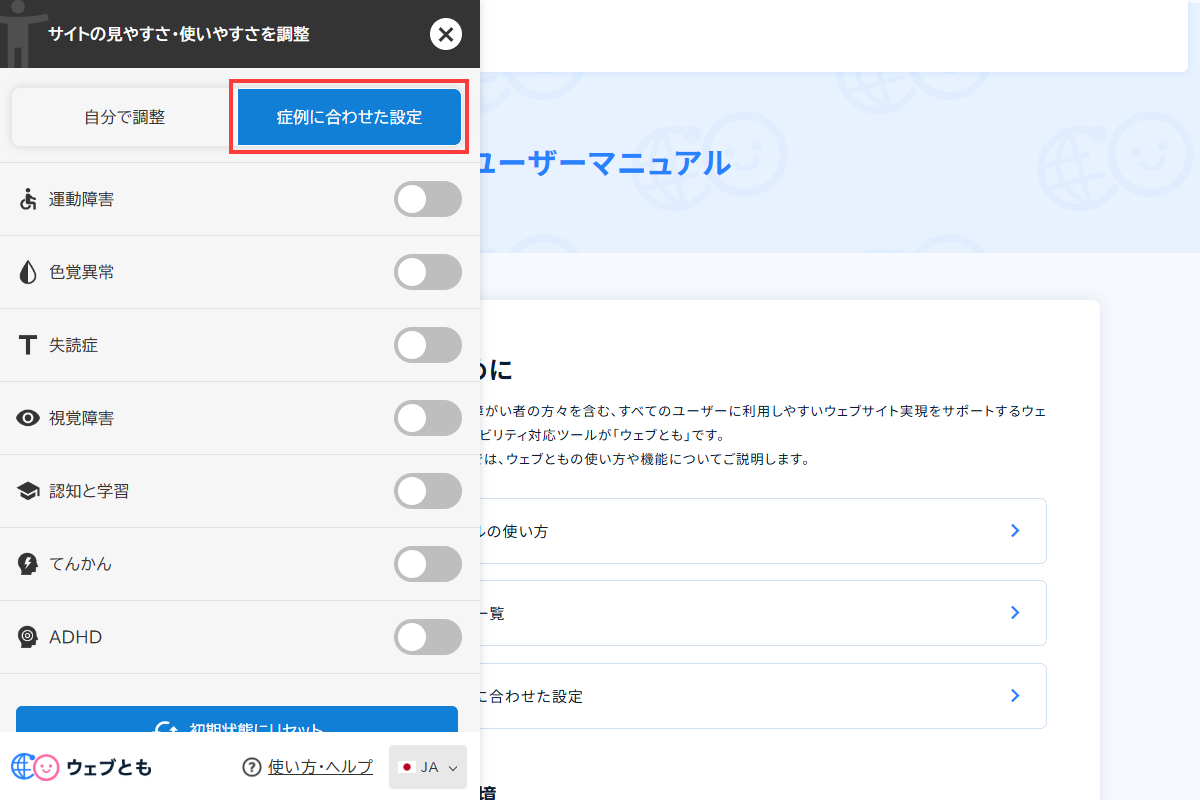
Task: Select the 症例に合わせた設定 tab
Action: 348,116
